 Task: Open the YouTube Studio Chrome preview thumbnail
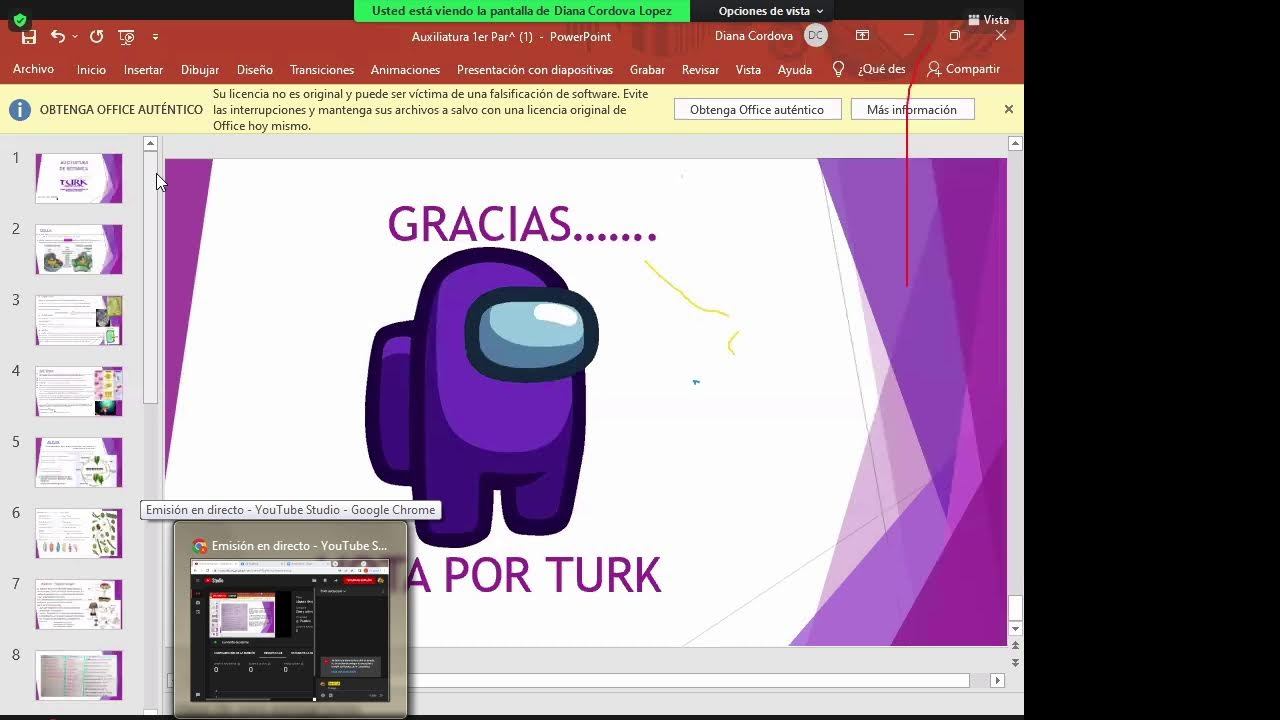[290, 630]
